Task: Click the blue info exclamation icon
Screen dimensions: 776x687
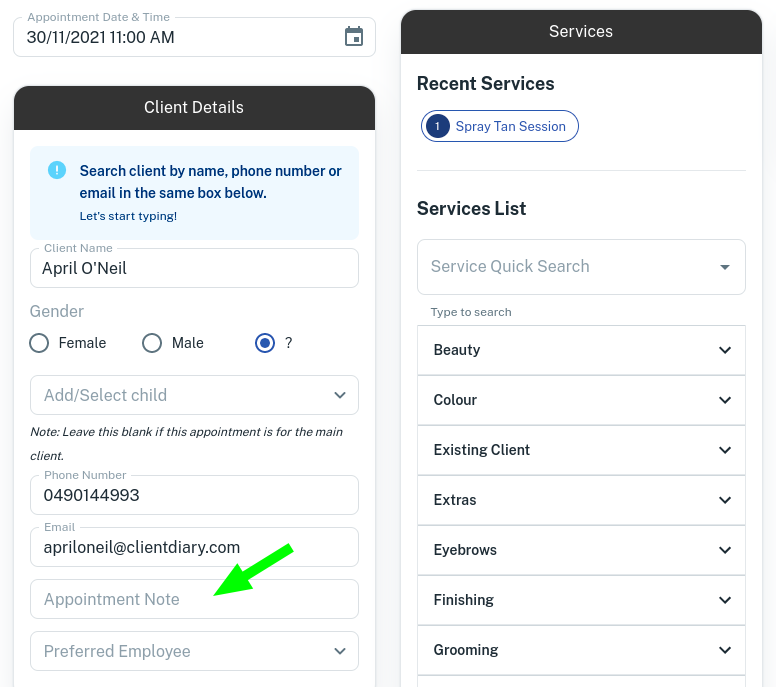Action: click(x=57, y=170)
